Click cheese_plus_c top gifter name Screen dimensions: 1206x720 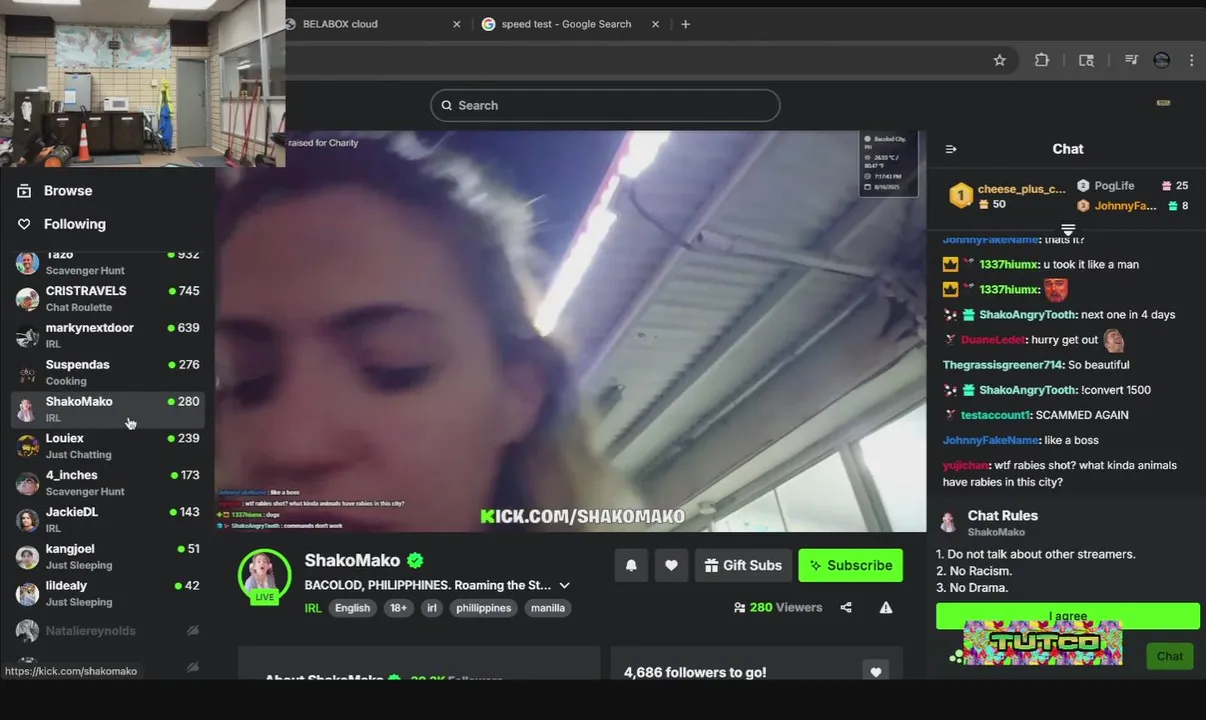tap(1022, 188)
